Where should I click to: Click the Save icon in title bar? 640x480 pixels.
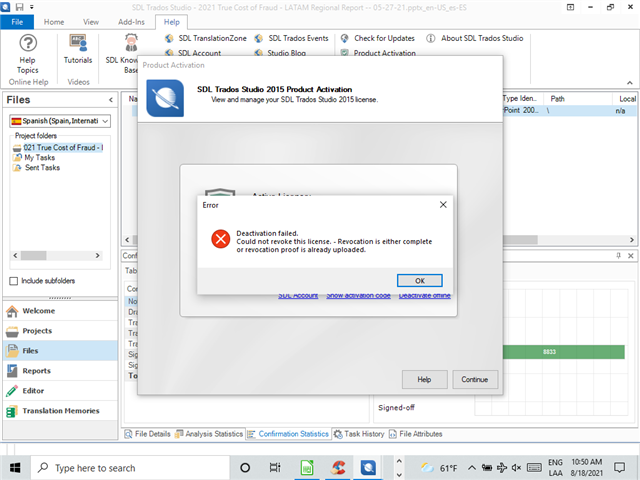tap(19, 7)
